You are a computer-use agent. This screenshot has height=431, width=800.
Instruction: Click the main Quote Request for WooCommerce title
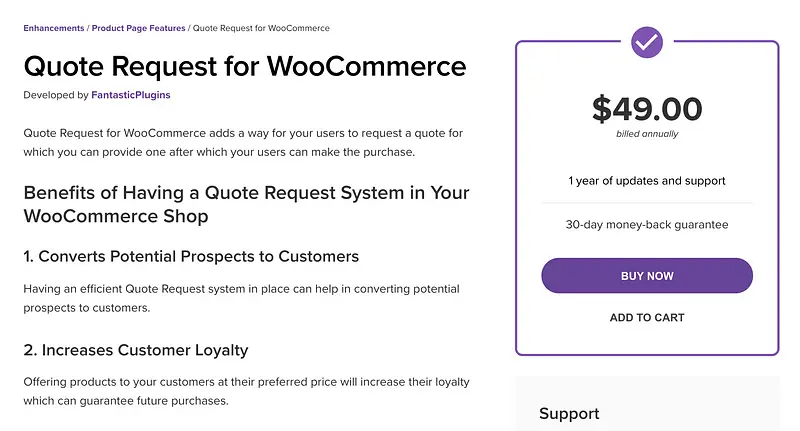(x=245, y=67)
